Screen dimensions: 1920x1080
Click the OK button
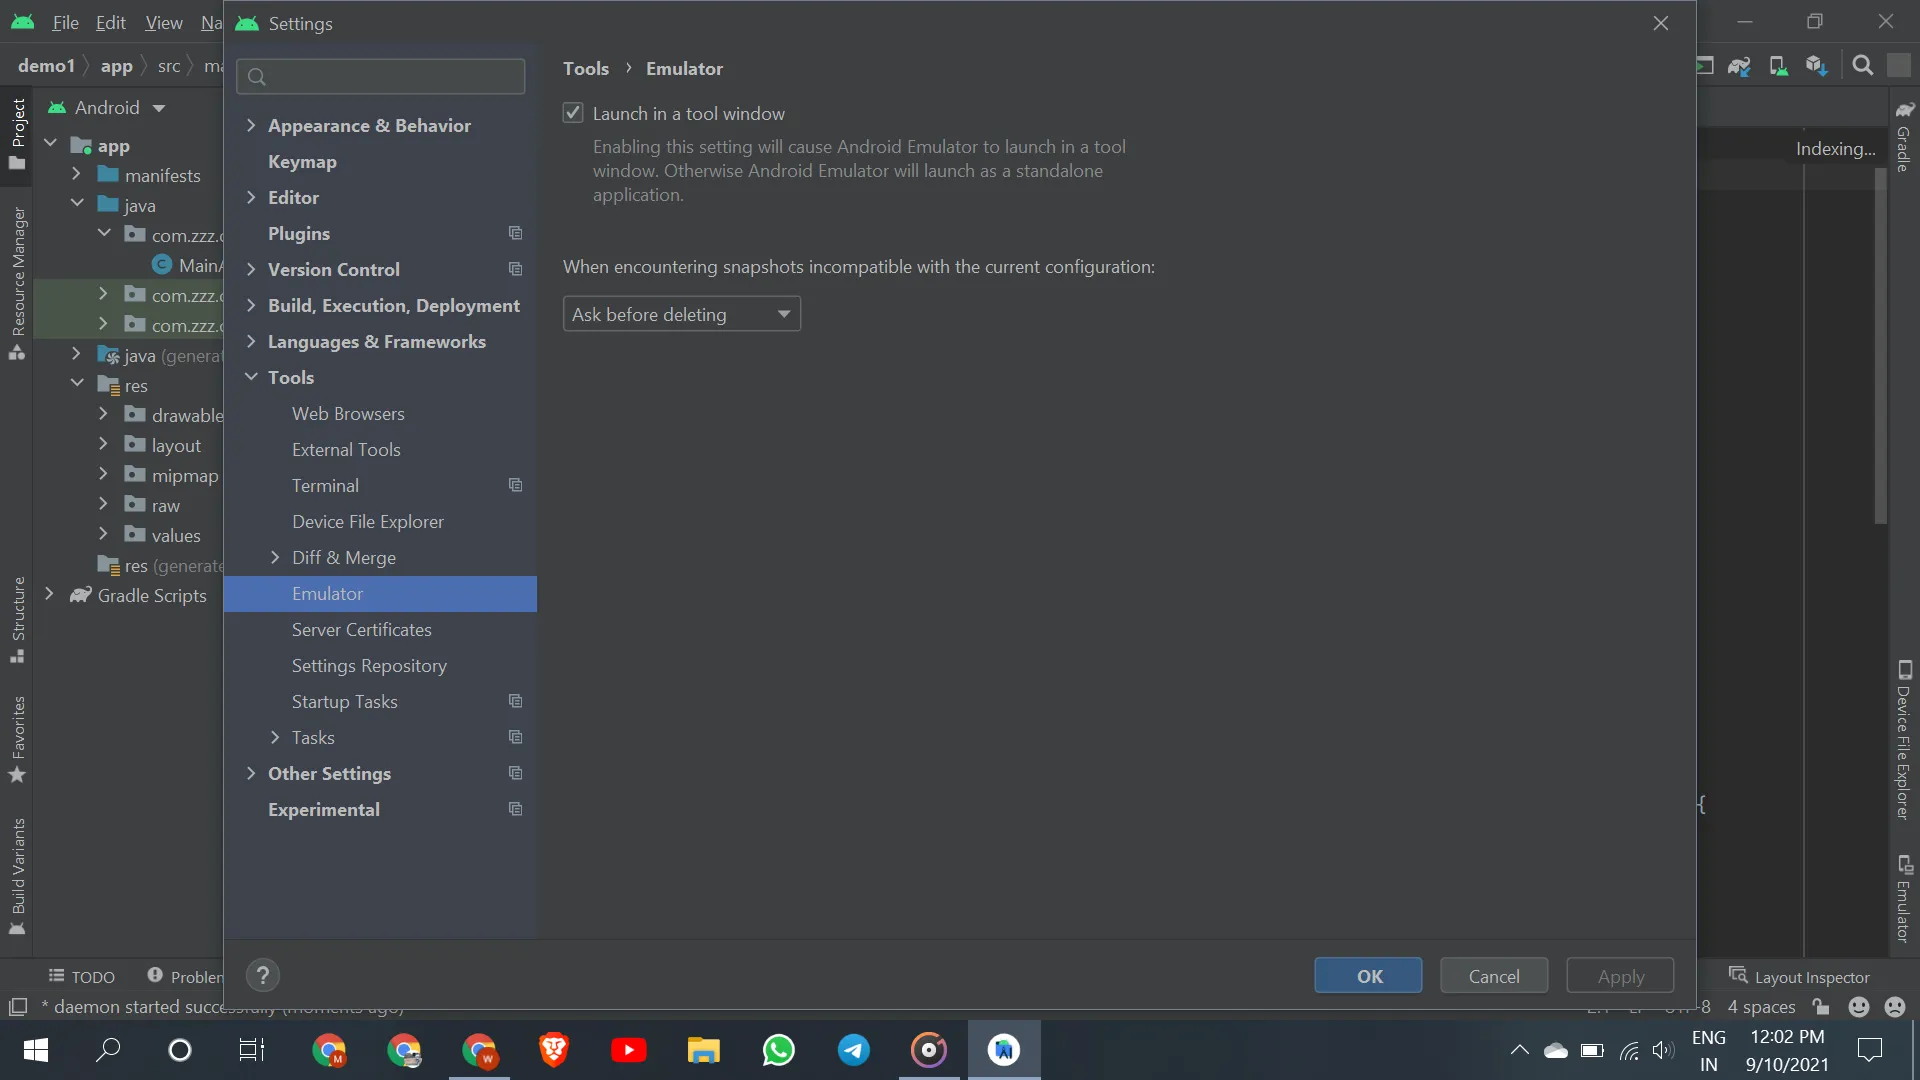pos(1367,976)
